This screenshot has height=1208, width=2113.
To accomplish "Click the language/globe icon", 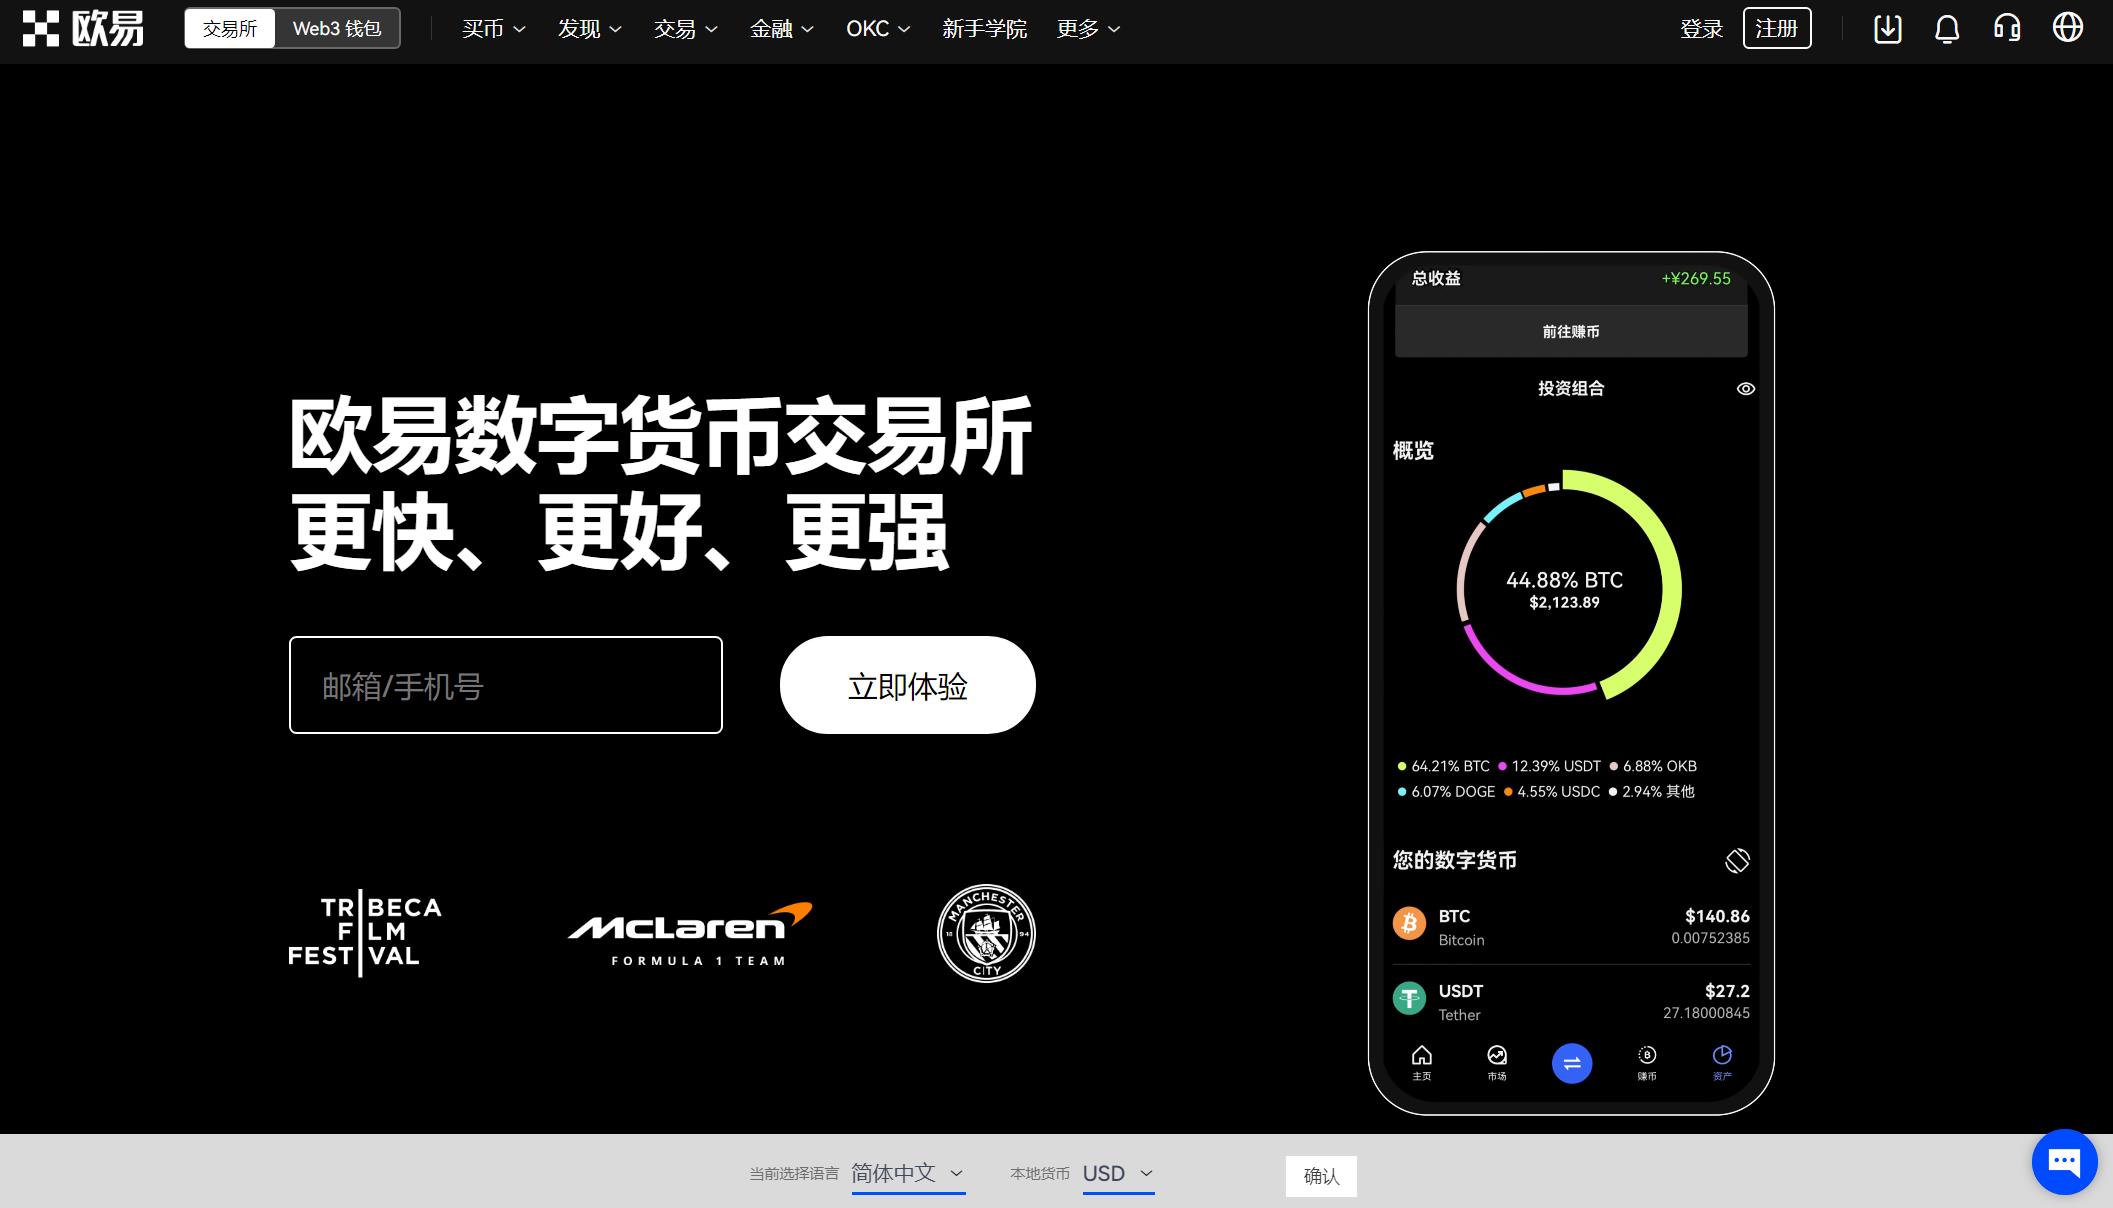I will (x=2071, y=28).
